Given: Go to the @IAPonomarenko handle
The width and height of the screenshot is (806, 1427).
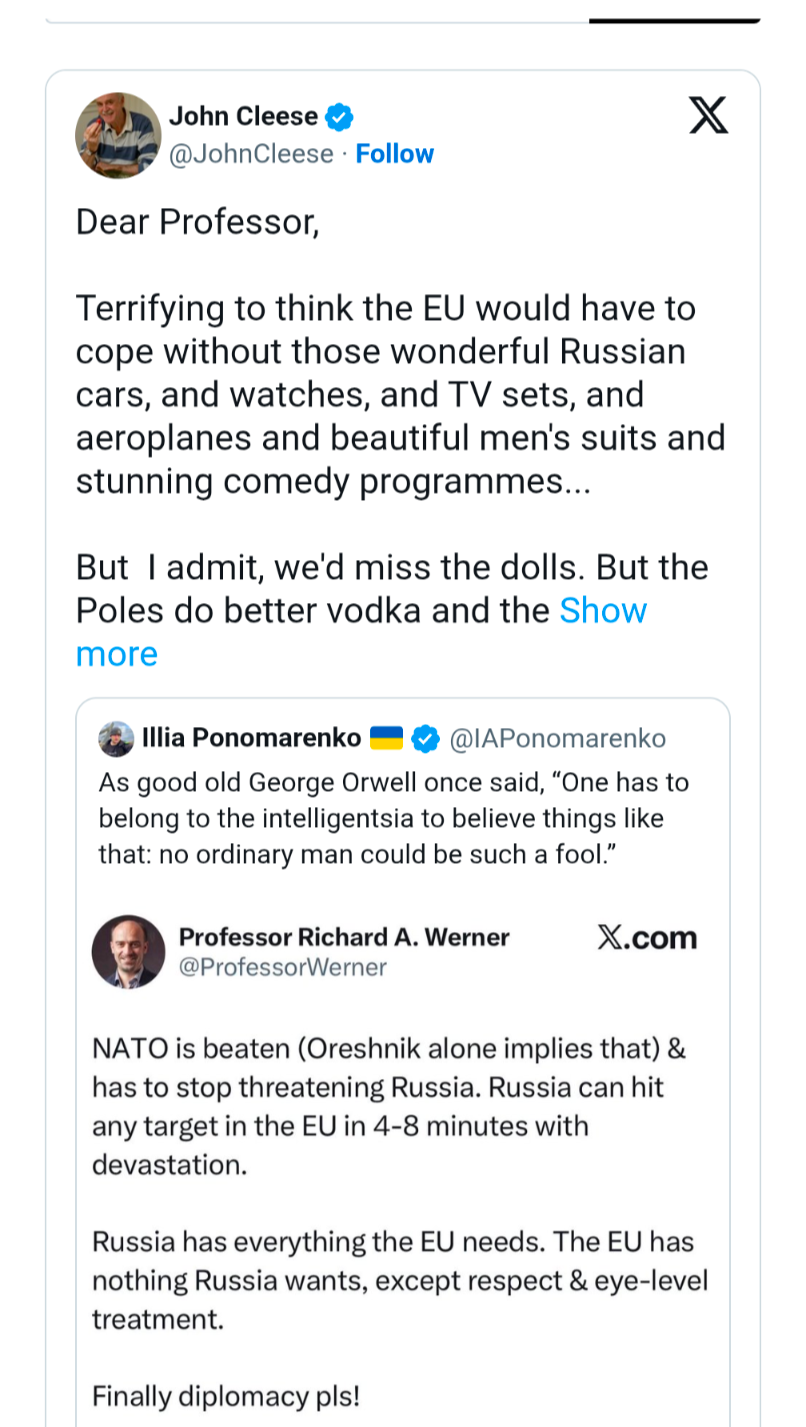Looking at the screenshot, I should point(557,739).
